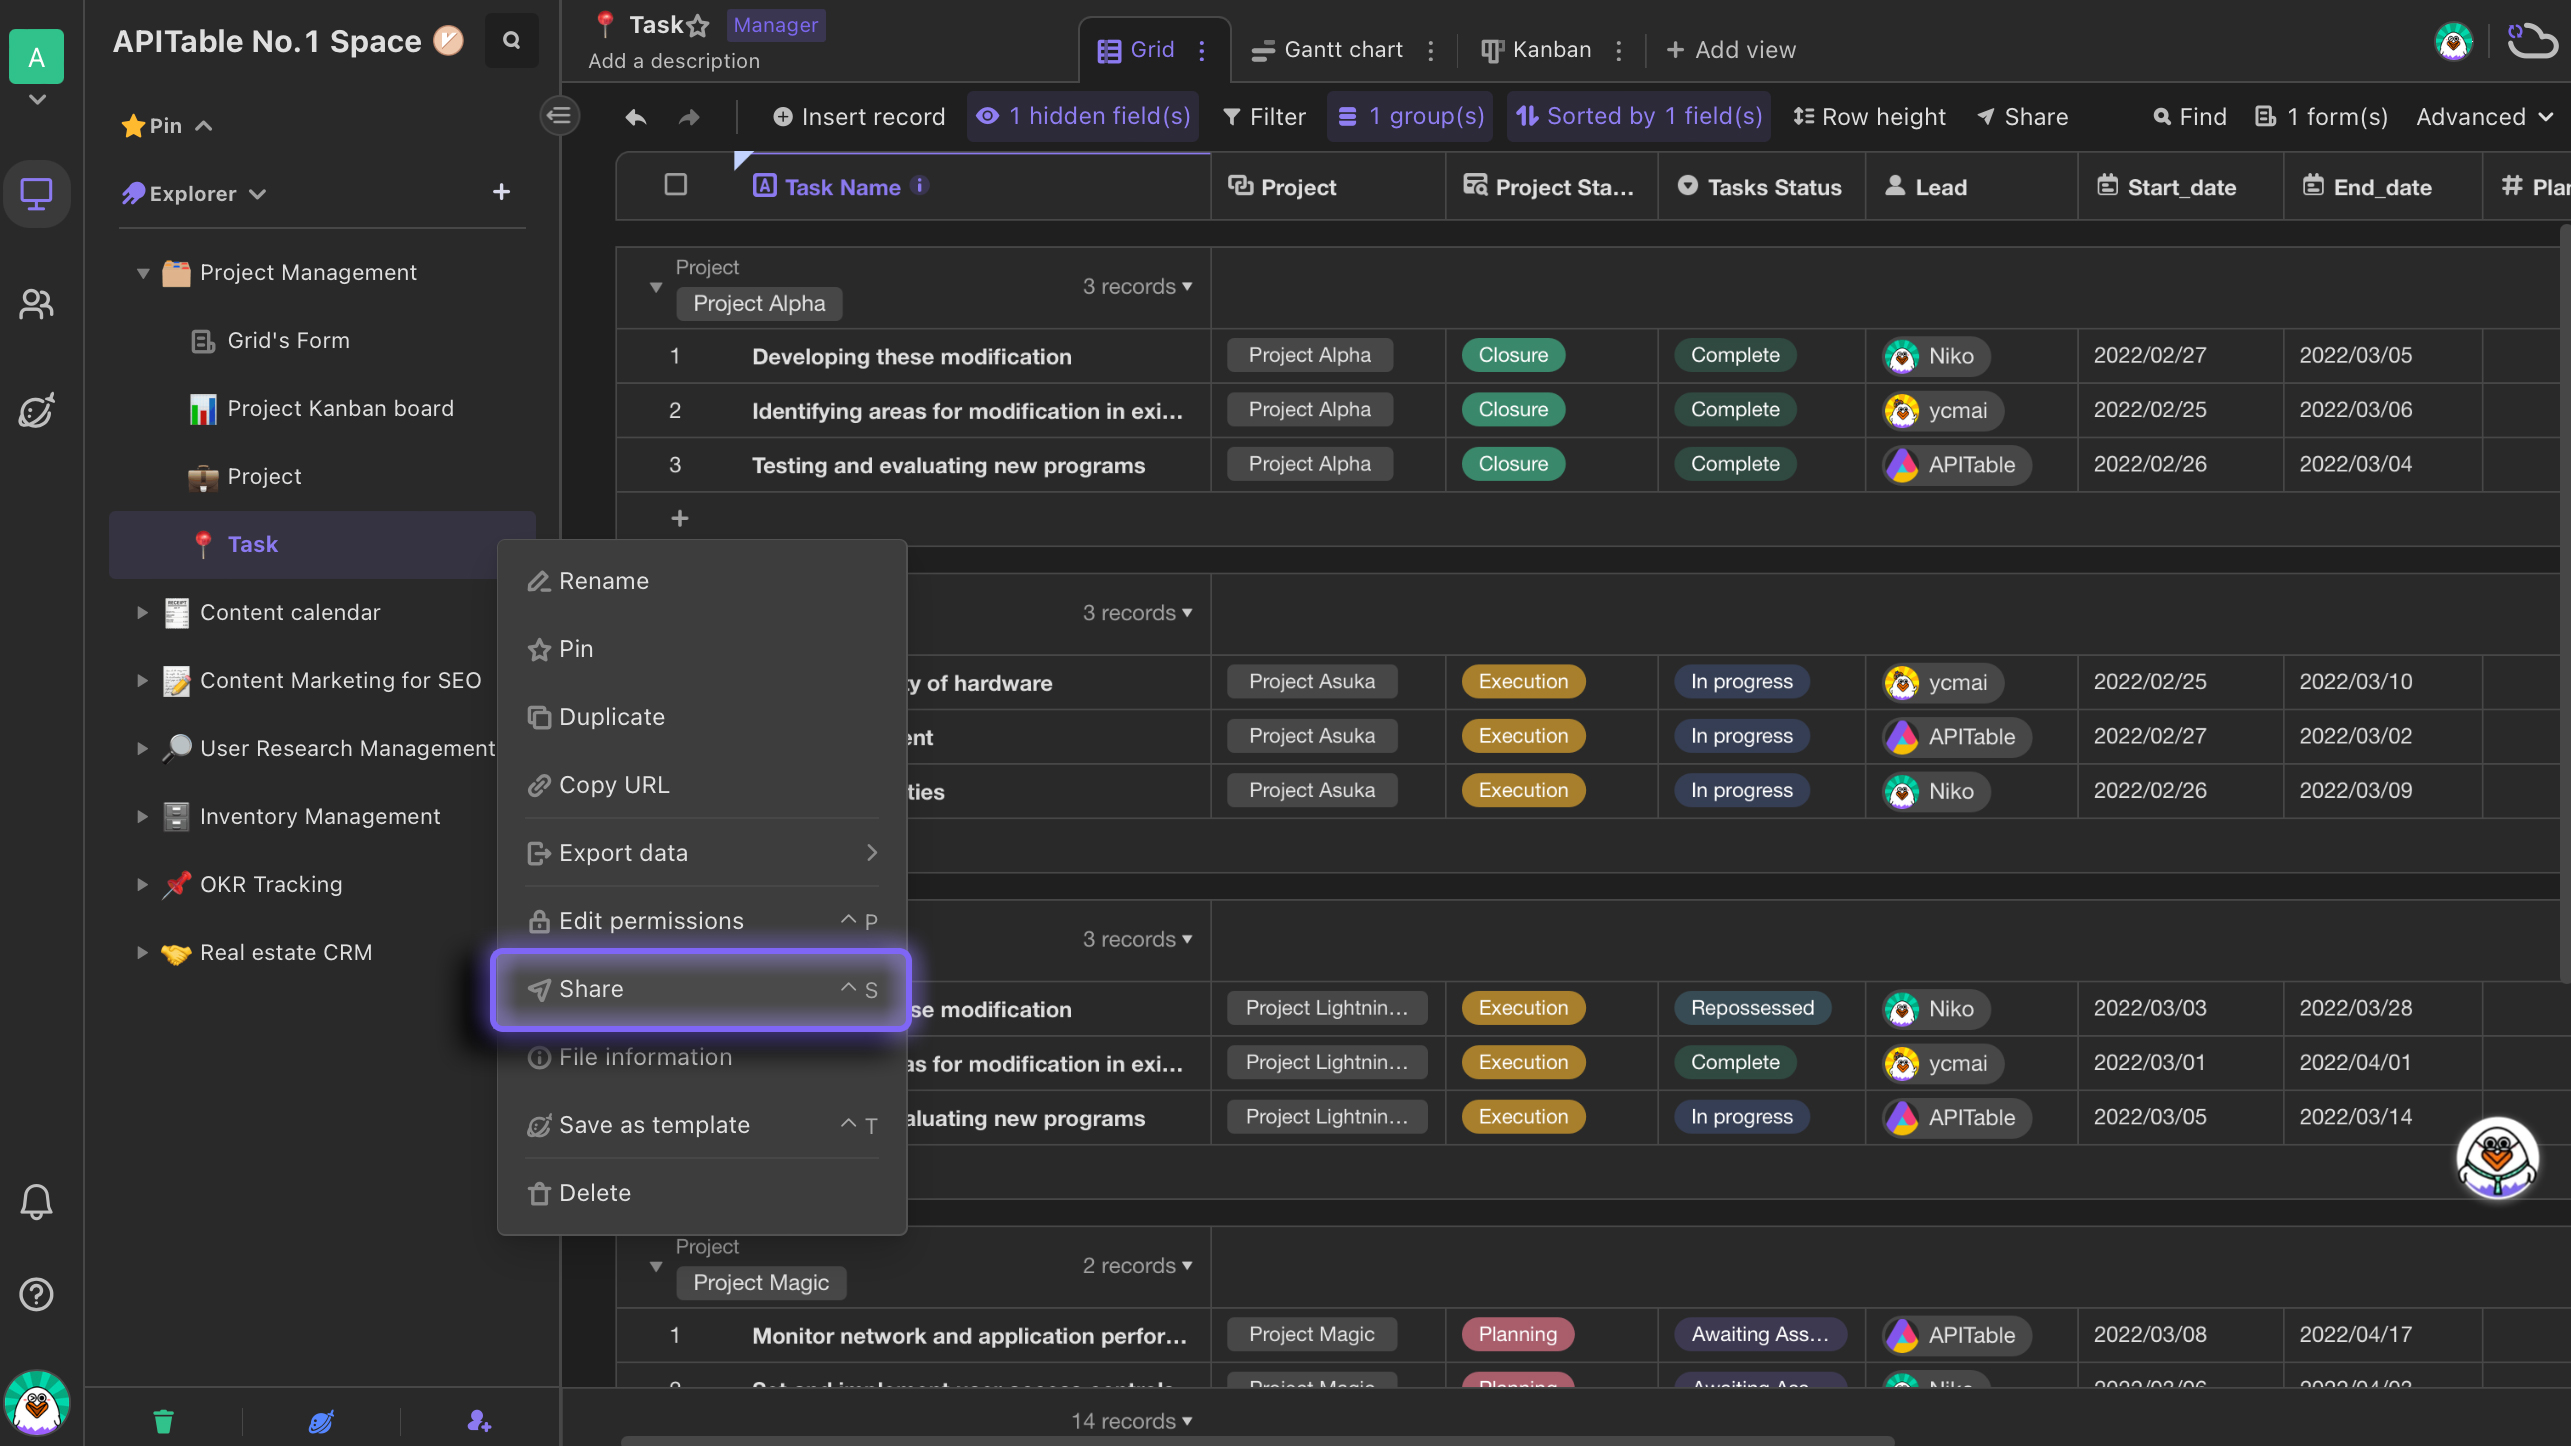Switch to the Gantt chart view tab
2571x1446 pixels.
1327,50
